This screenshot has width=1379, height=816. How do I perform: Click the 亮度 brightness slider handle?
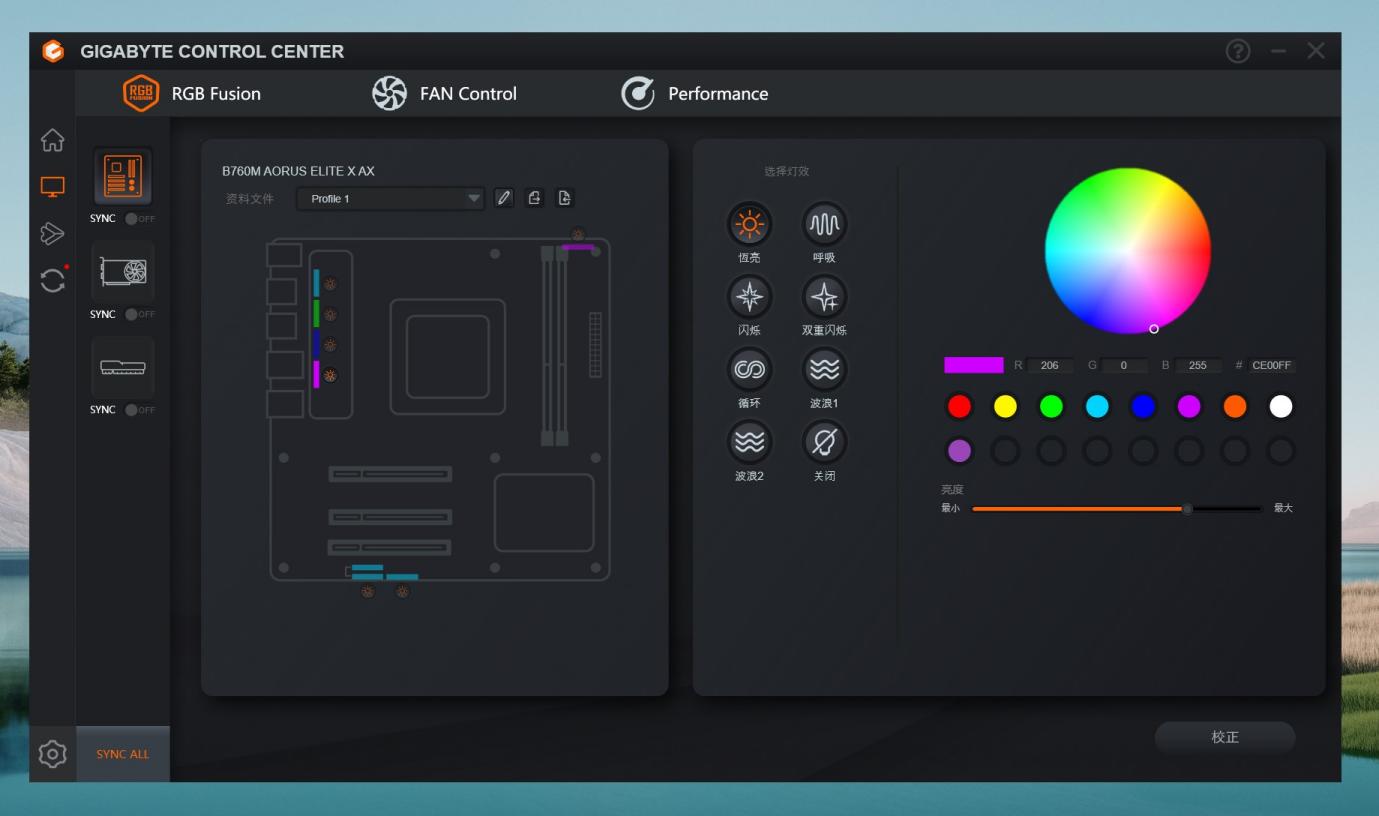[x=1187, y=509]
